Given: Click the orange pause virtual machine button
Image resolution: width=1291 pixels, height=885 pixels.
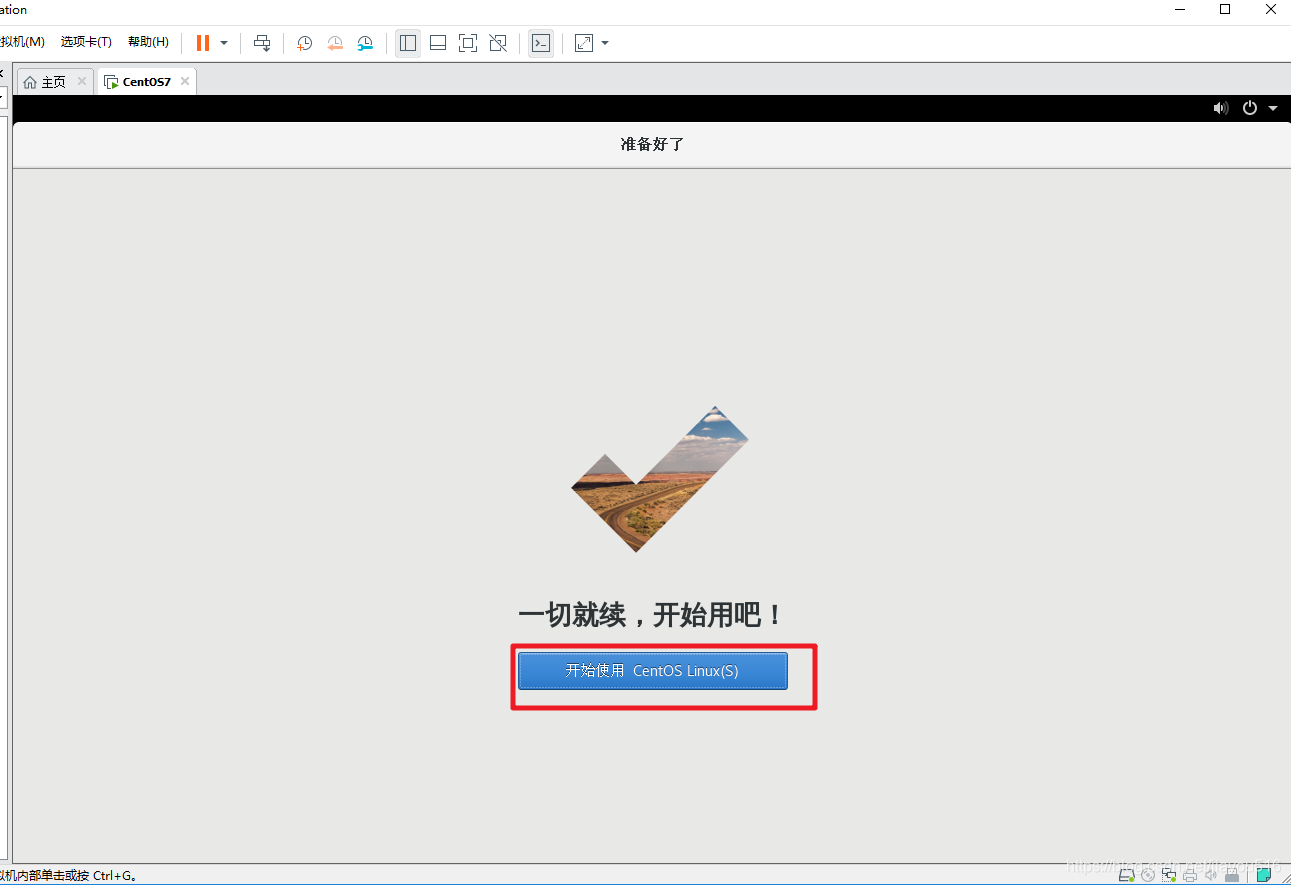Looking at the screenshot, I should pos(203,43).
